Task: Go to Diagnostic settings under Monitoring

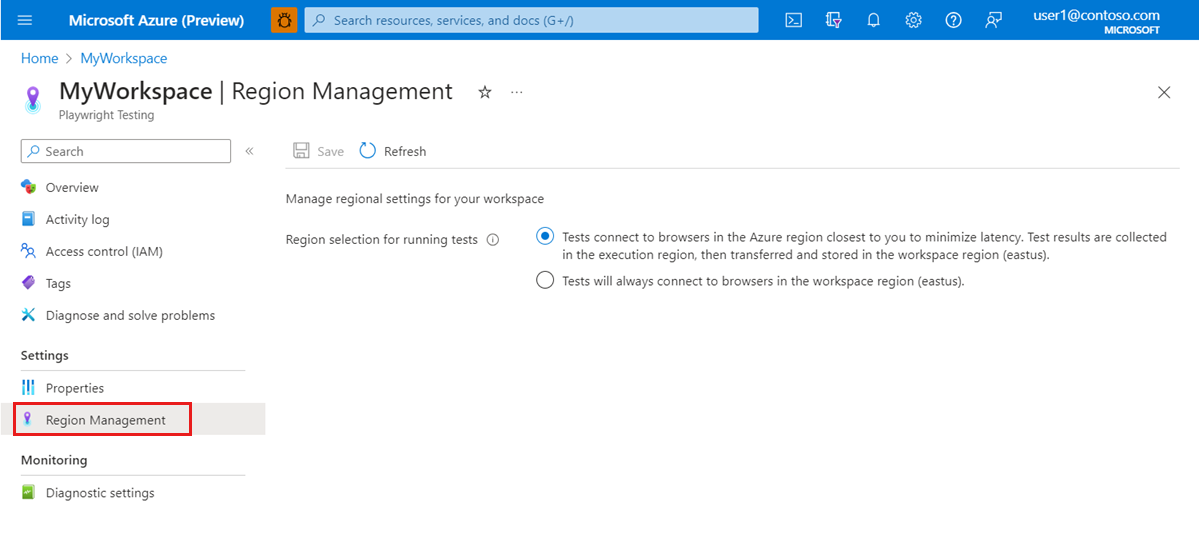Action: tap(100, 493)
